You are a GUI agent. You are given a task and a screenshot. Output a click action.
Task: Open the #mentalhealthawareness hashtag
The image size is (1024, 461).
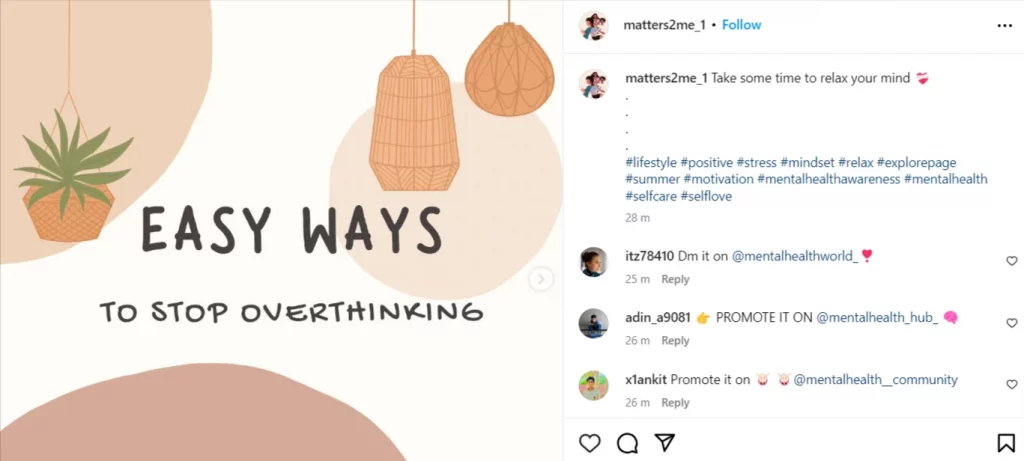click(829, 179)
